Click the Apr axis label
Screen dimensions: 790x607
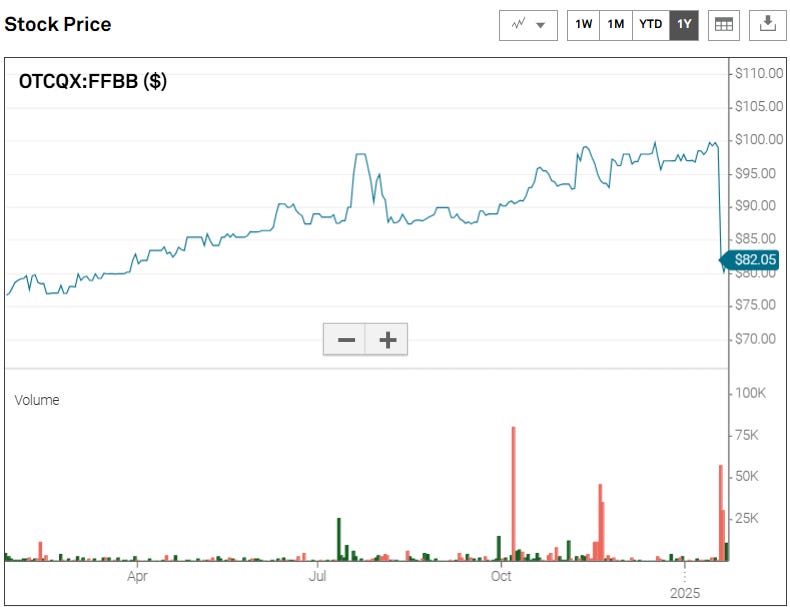pos(137,576)
